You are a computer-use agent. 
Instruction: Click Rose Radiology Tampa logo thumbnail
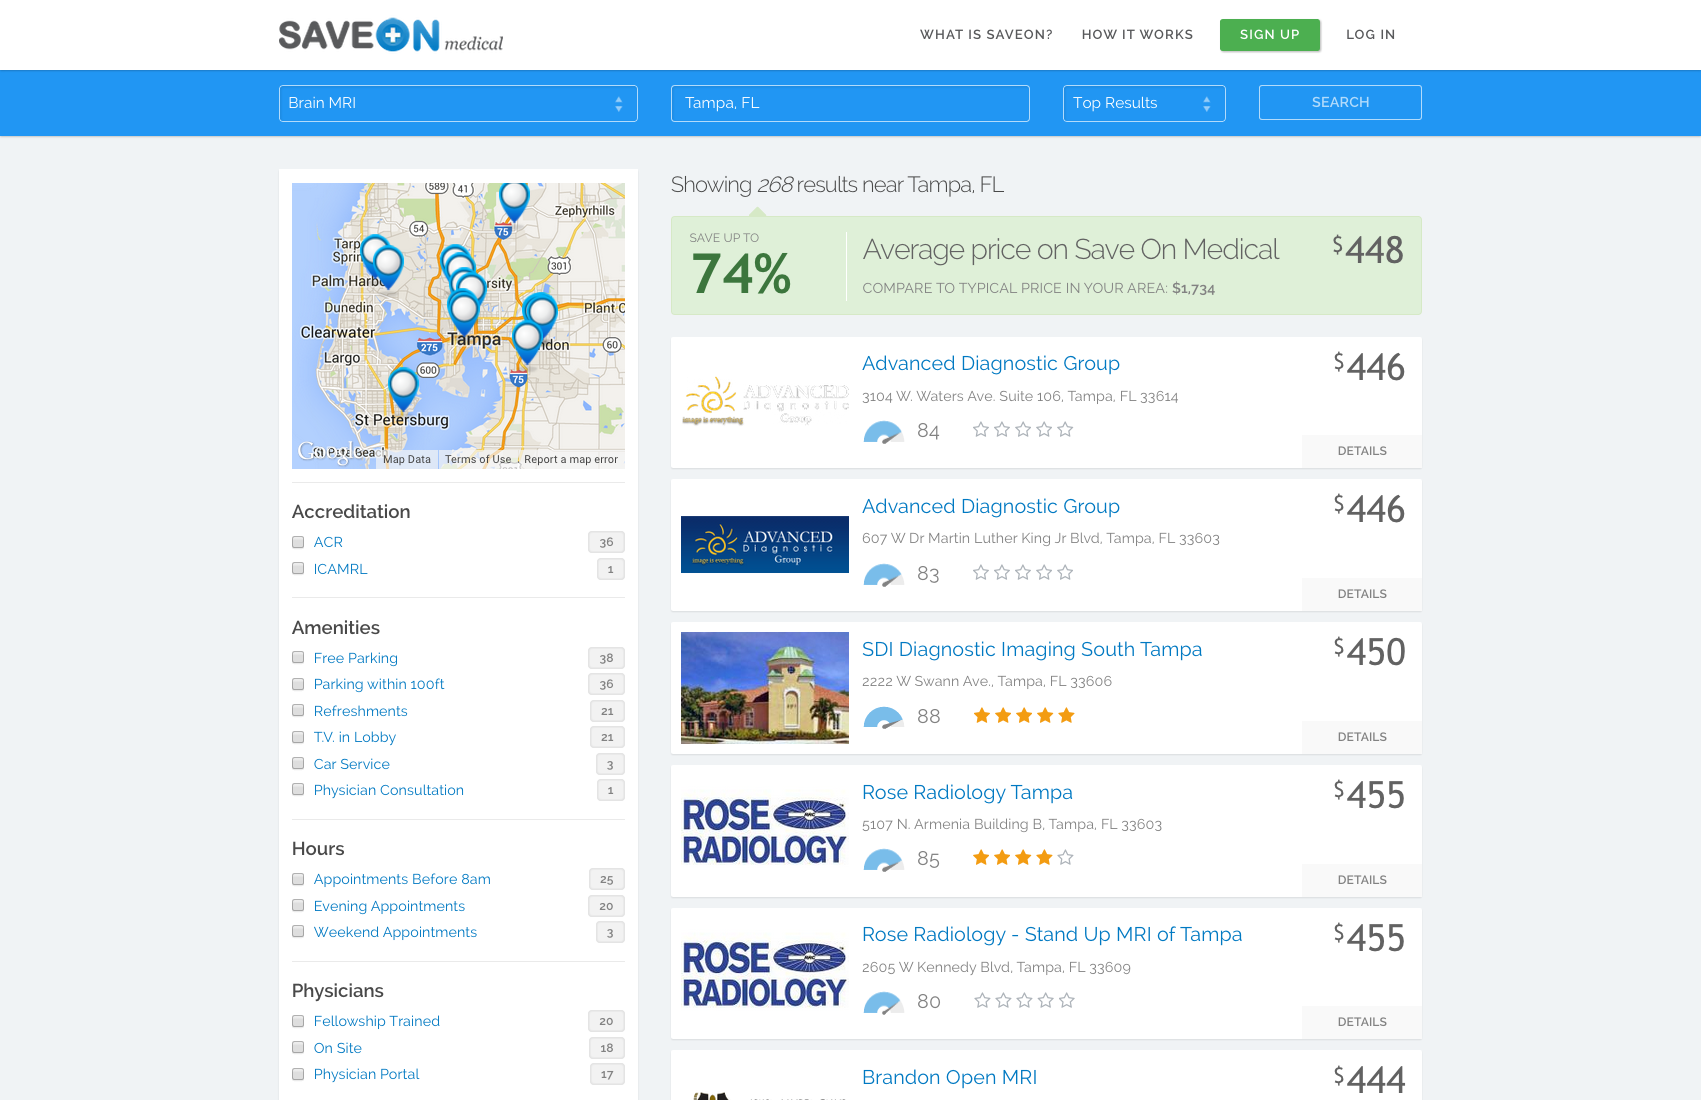click(765, 831)
